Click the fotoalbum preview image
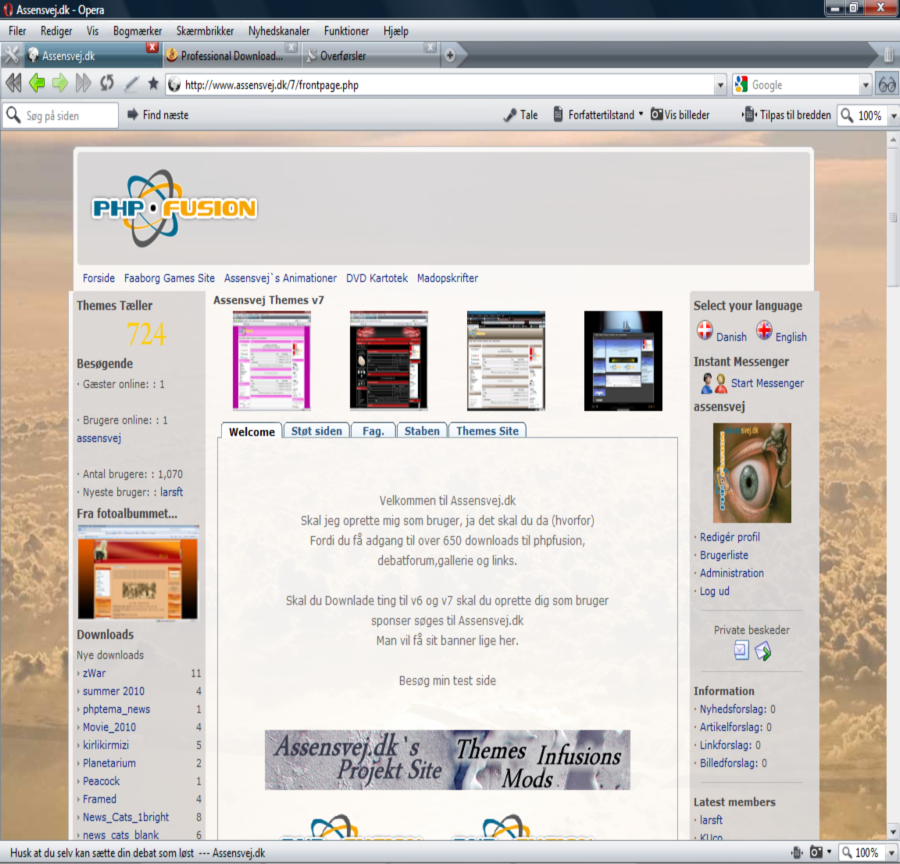This screenshot has width=900, height=864. coord(138,572)
